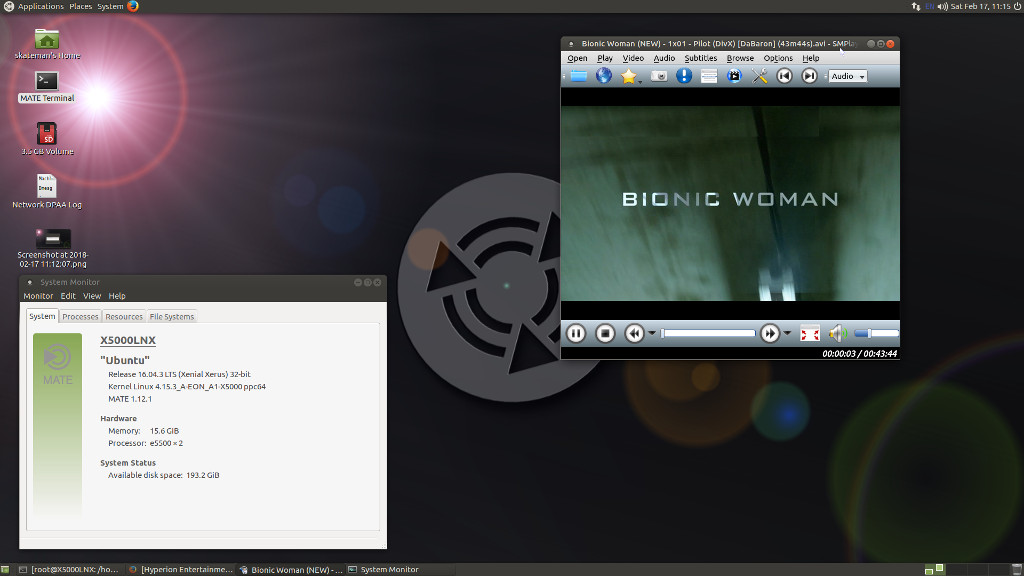Image resolution: width=1024 pixels, height=576 pixels.
Task: Open the SMPlayer Play menu
Action: (605, 58)
